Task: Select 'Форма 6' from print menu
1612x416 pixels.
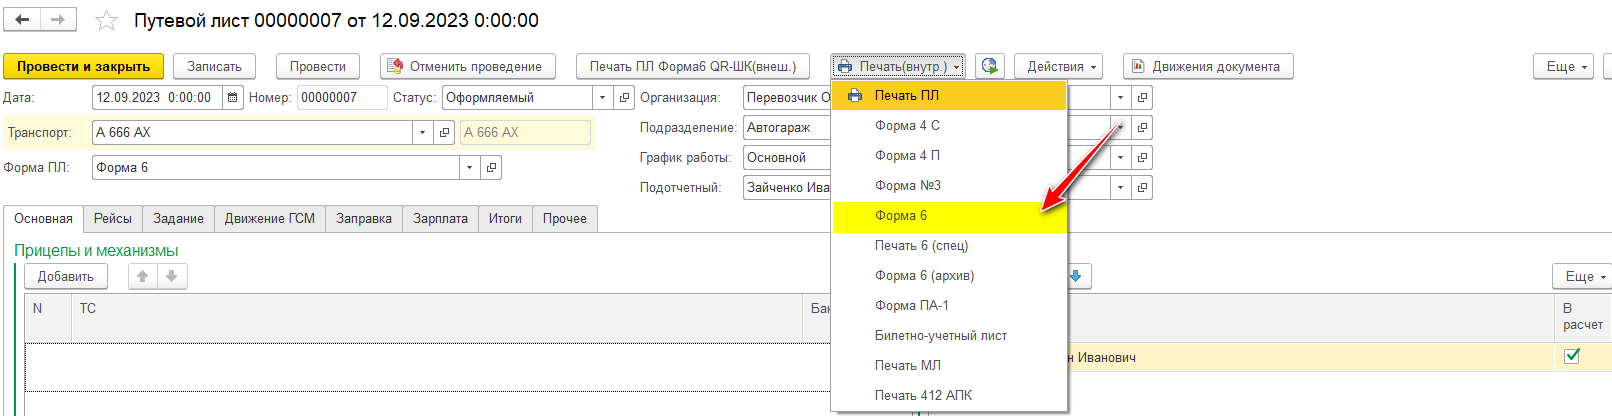Action: pos(901,216)
